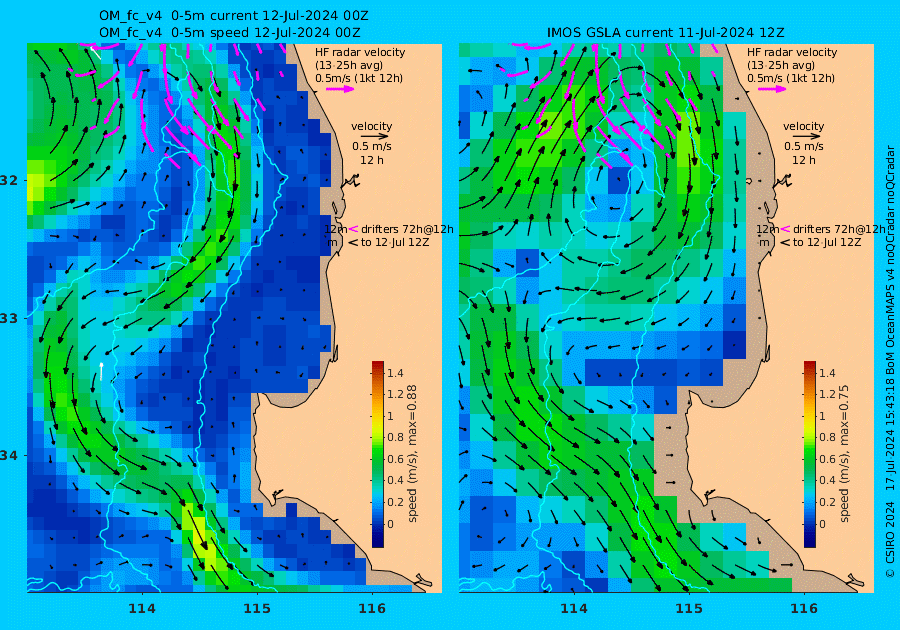Click the dark blue eddy center cell on right map
The image size is (900, 630).
click(618, 180)
